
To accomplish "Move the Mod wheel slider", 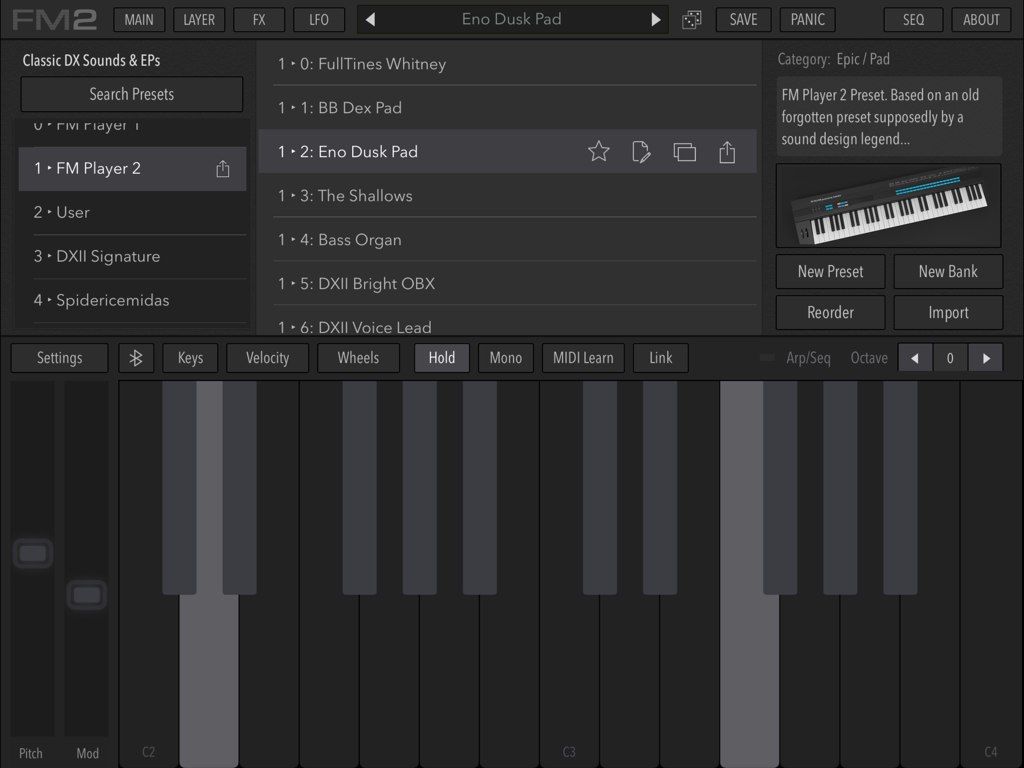I will [87, 594].
